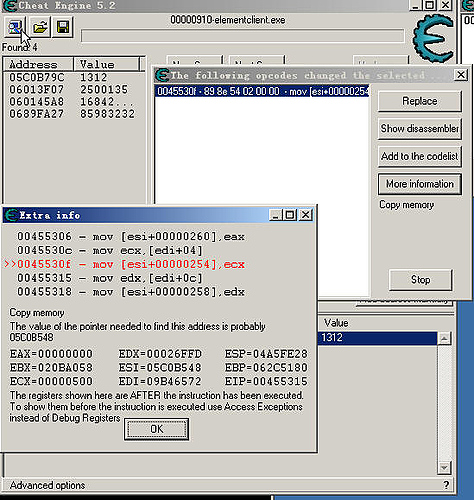Click Advanced options at the bottom
The height and width of the screenshot is (500, 474).
click(47, 485)
